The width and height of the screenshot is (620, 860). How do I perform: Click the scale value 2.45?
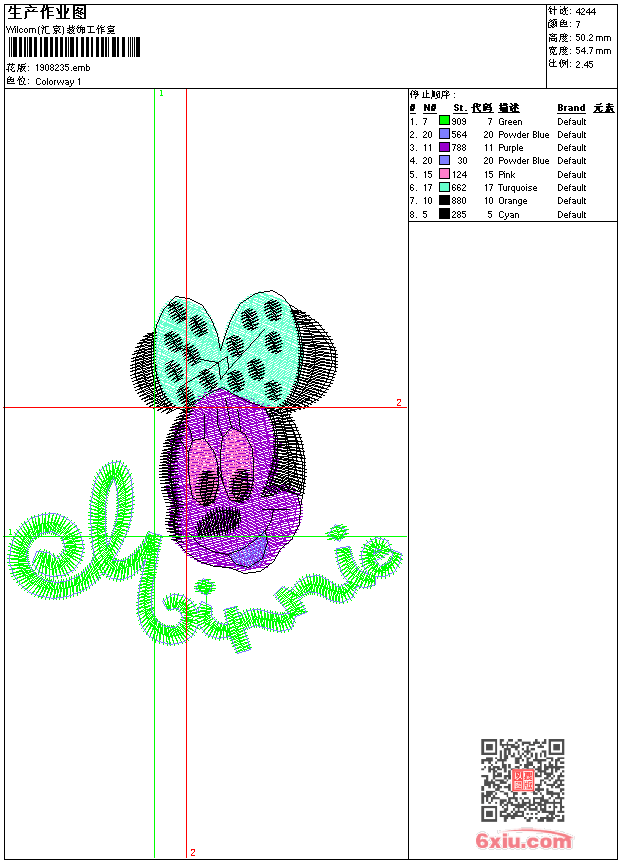[x=584, y=64]
